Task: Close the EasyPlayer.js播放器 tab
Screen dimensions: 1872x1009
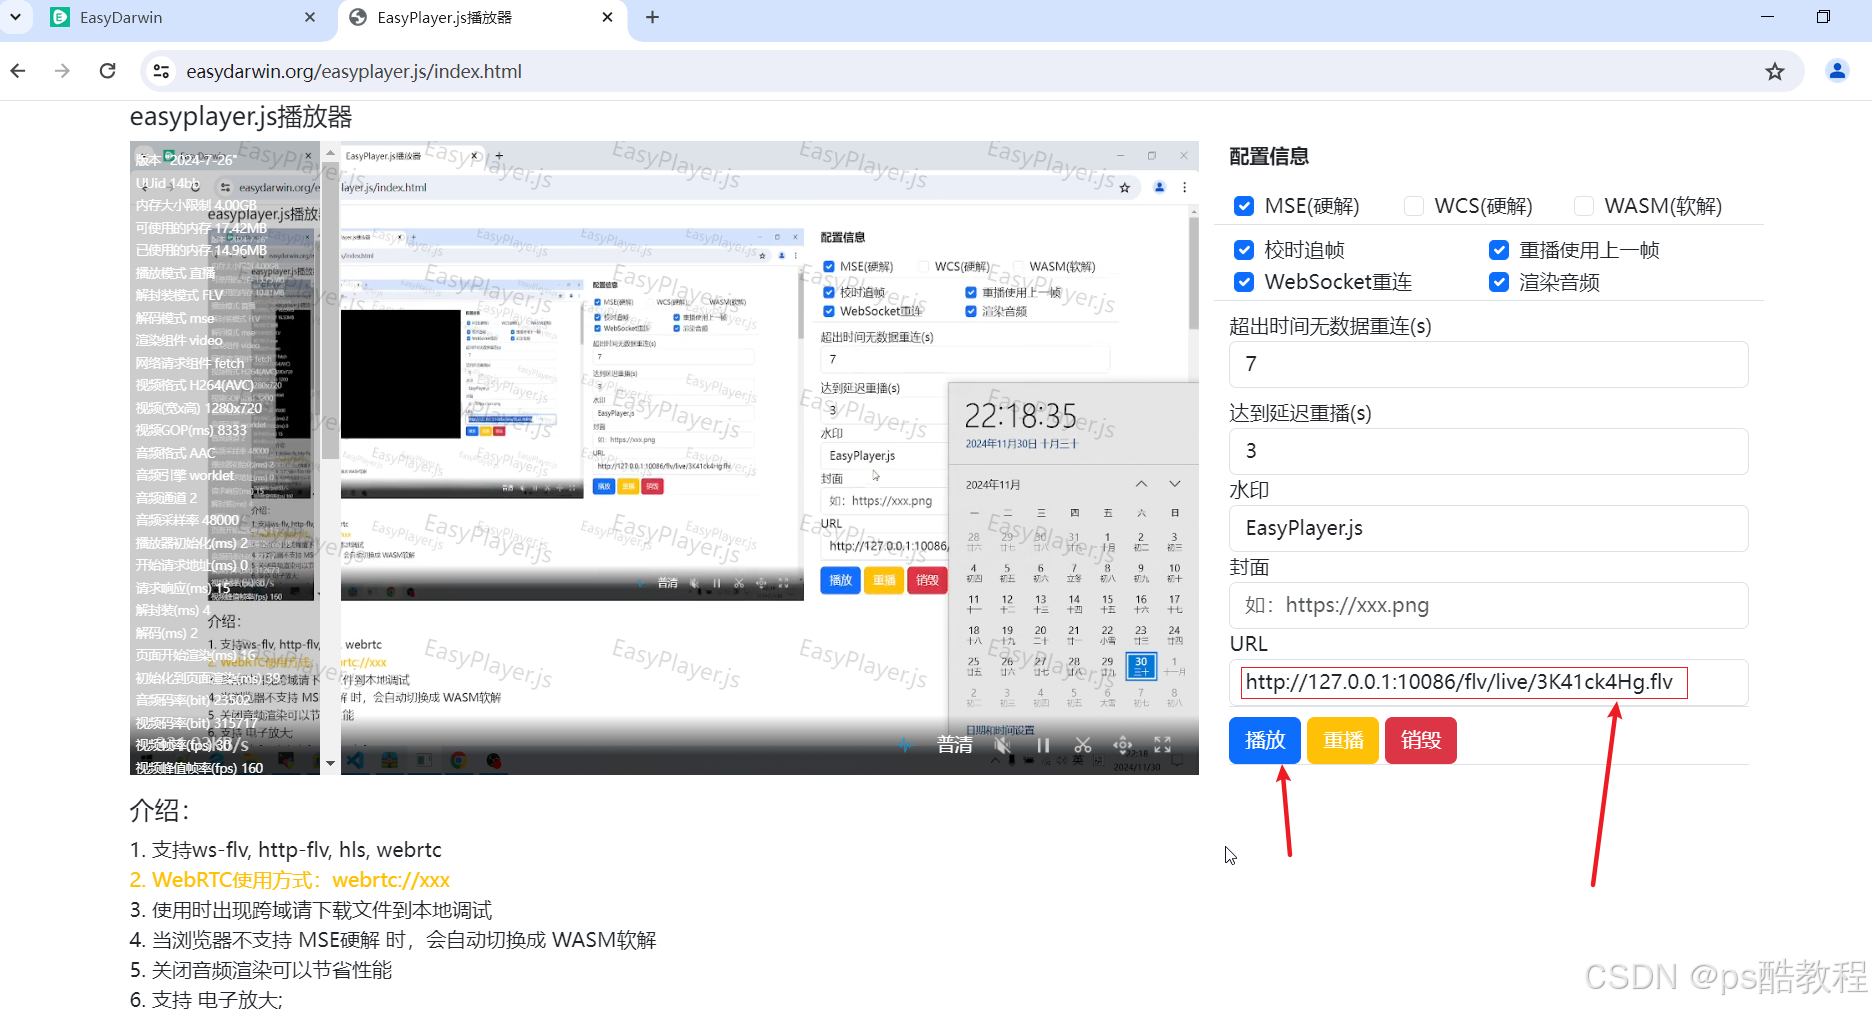Action: click(x=607, y=17)
